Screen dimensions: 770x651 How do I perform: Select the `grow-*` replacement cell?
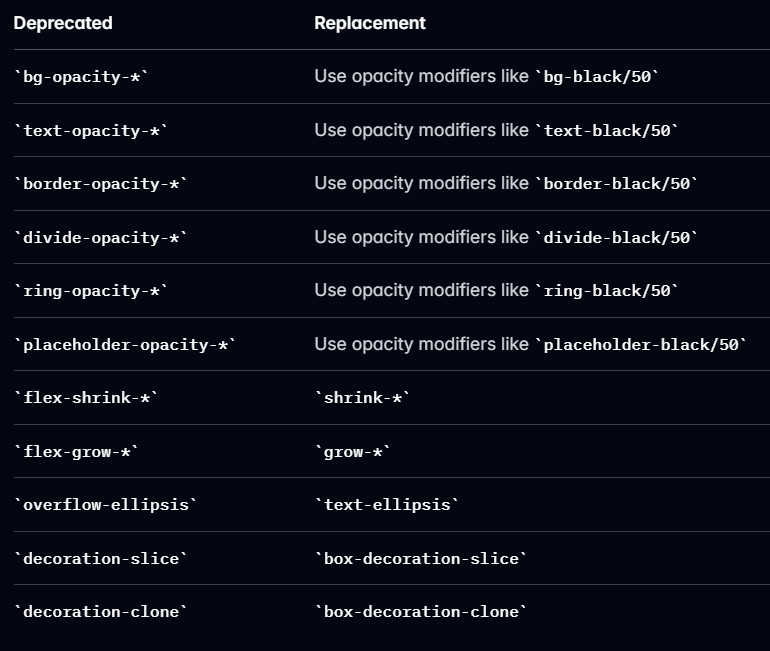(353, 452)
